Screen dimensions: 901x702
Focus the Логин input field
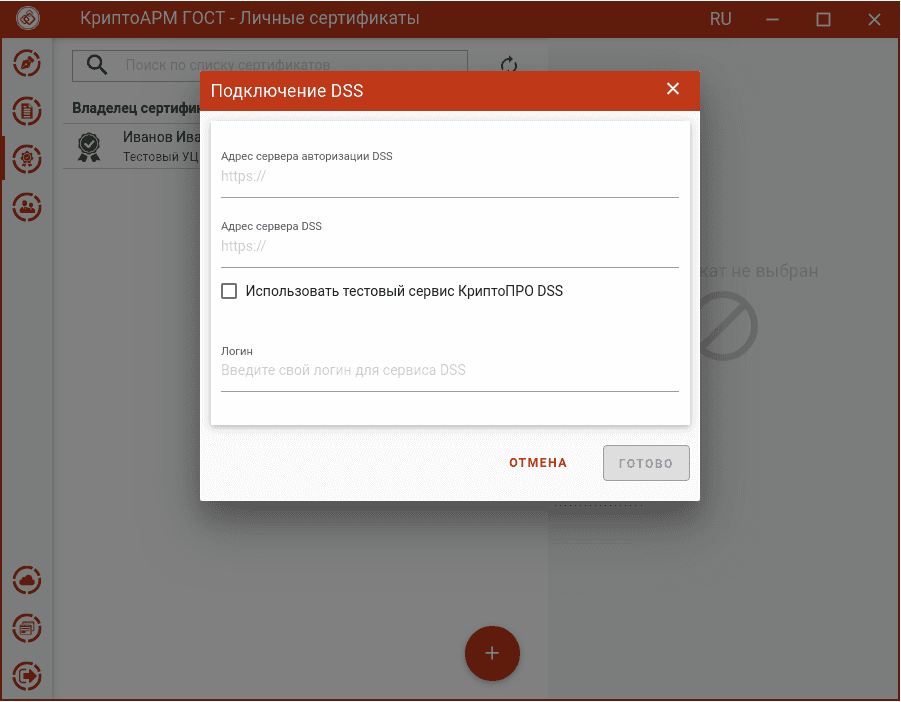(x=449, y=371)
